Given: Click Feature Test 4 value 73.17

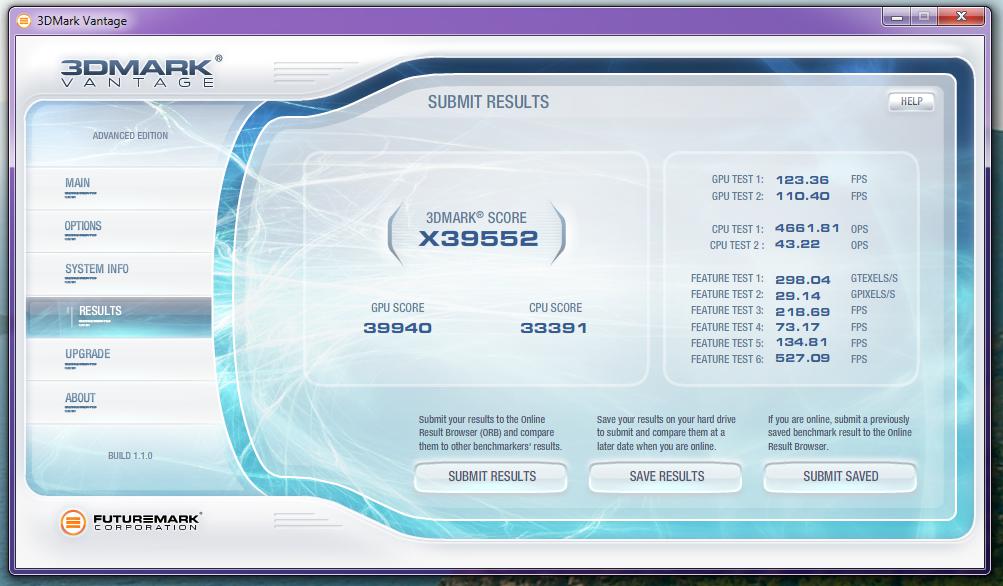Looking at the screenshot, I should tap(798, 327).
